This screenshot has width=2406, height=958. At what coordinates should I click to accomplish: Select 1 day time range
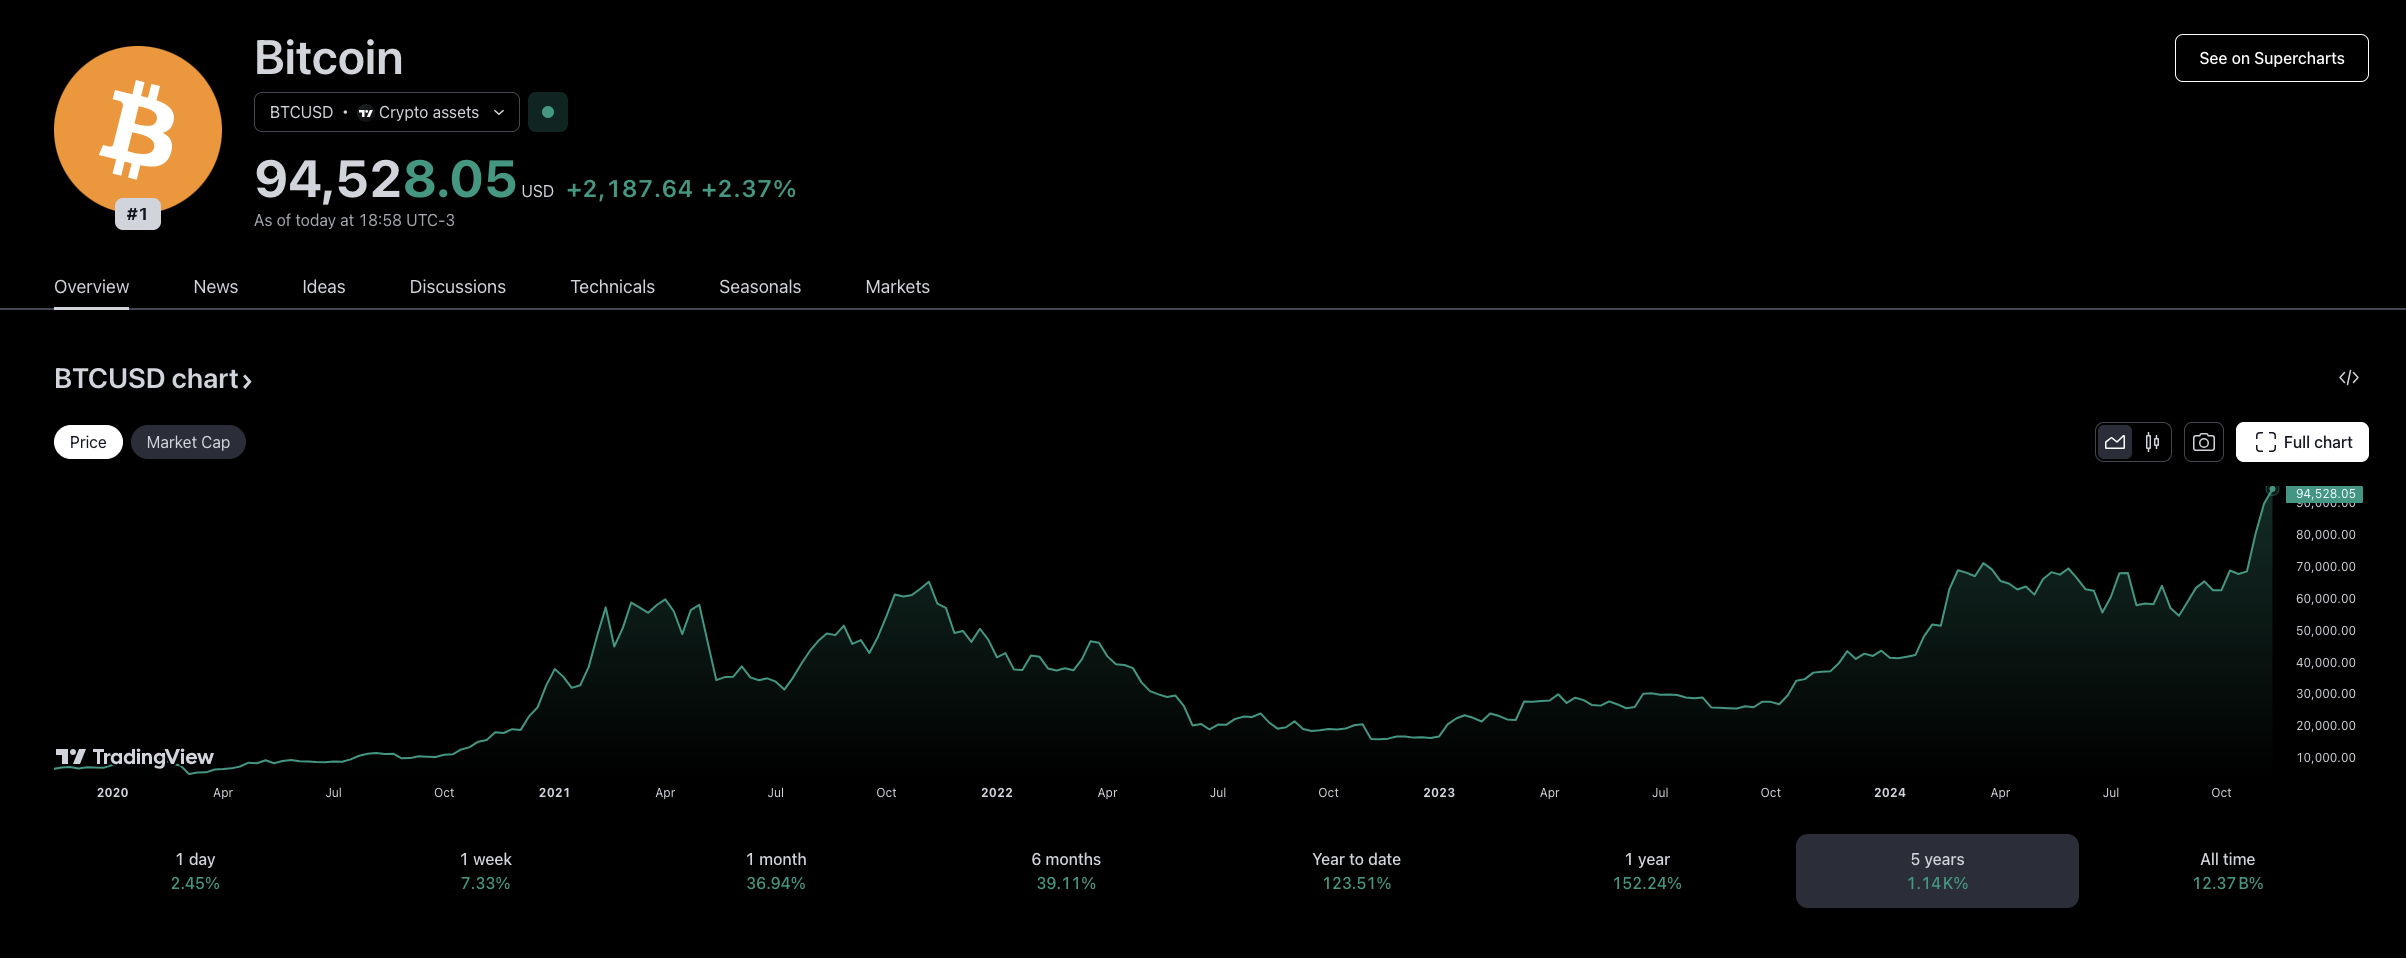195,871
